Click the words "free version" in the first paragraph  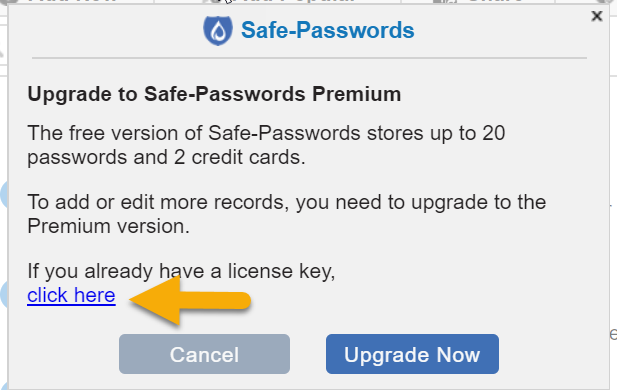(x=125, y=133)
